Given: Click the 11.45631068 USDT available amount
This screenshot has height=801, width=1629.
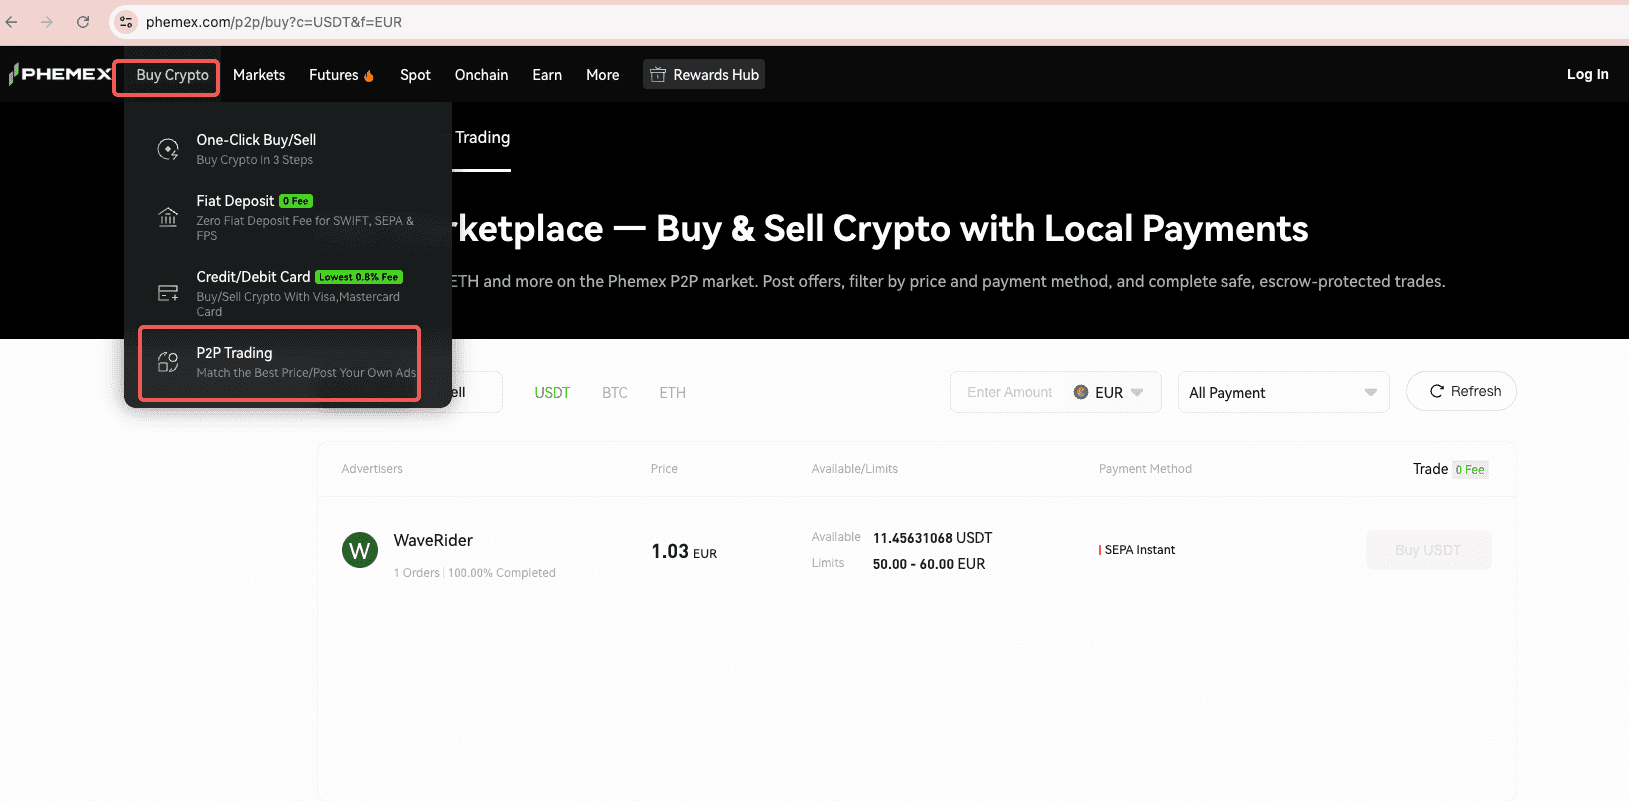Looking at the screenshot, I should (x=932, y=538).
